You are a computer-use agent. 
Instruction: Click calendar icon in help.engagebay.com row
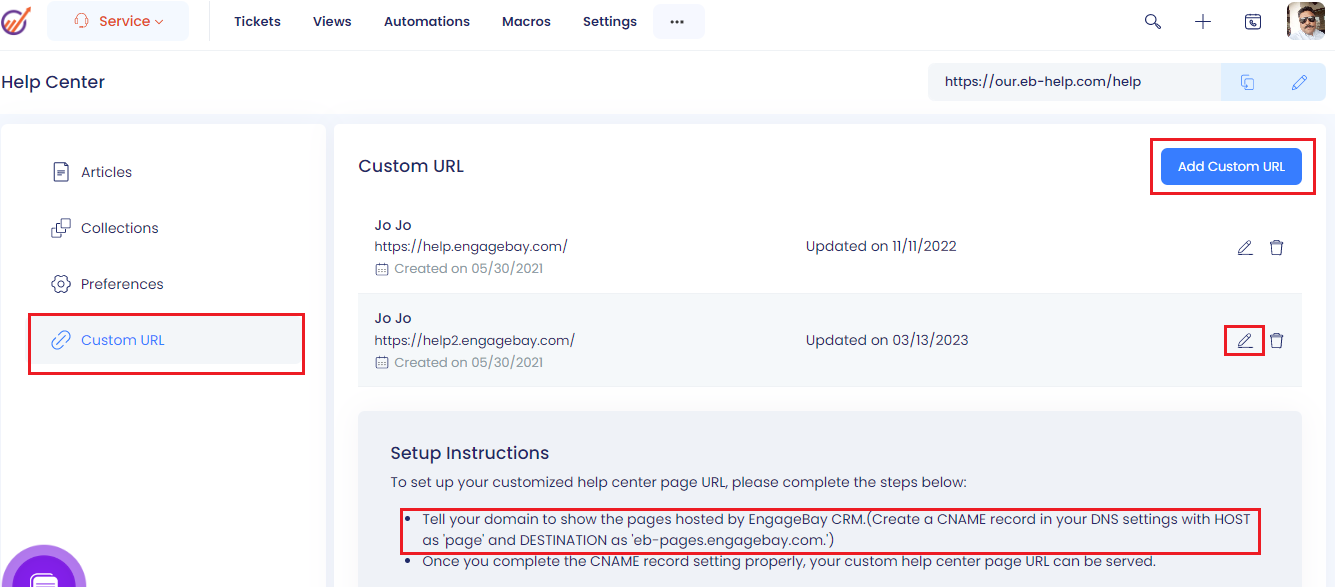381,269
